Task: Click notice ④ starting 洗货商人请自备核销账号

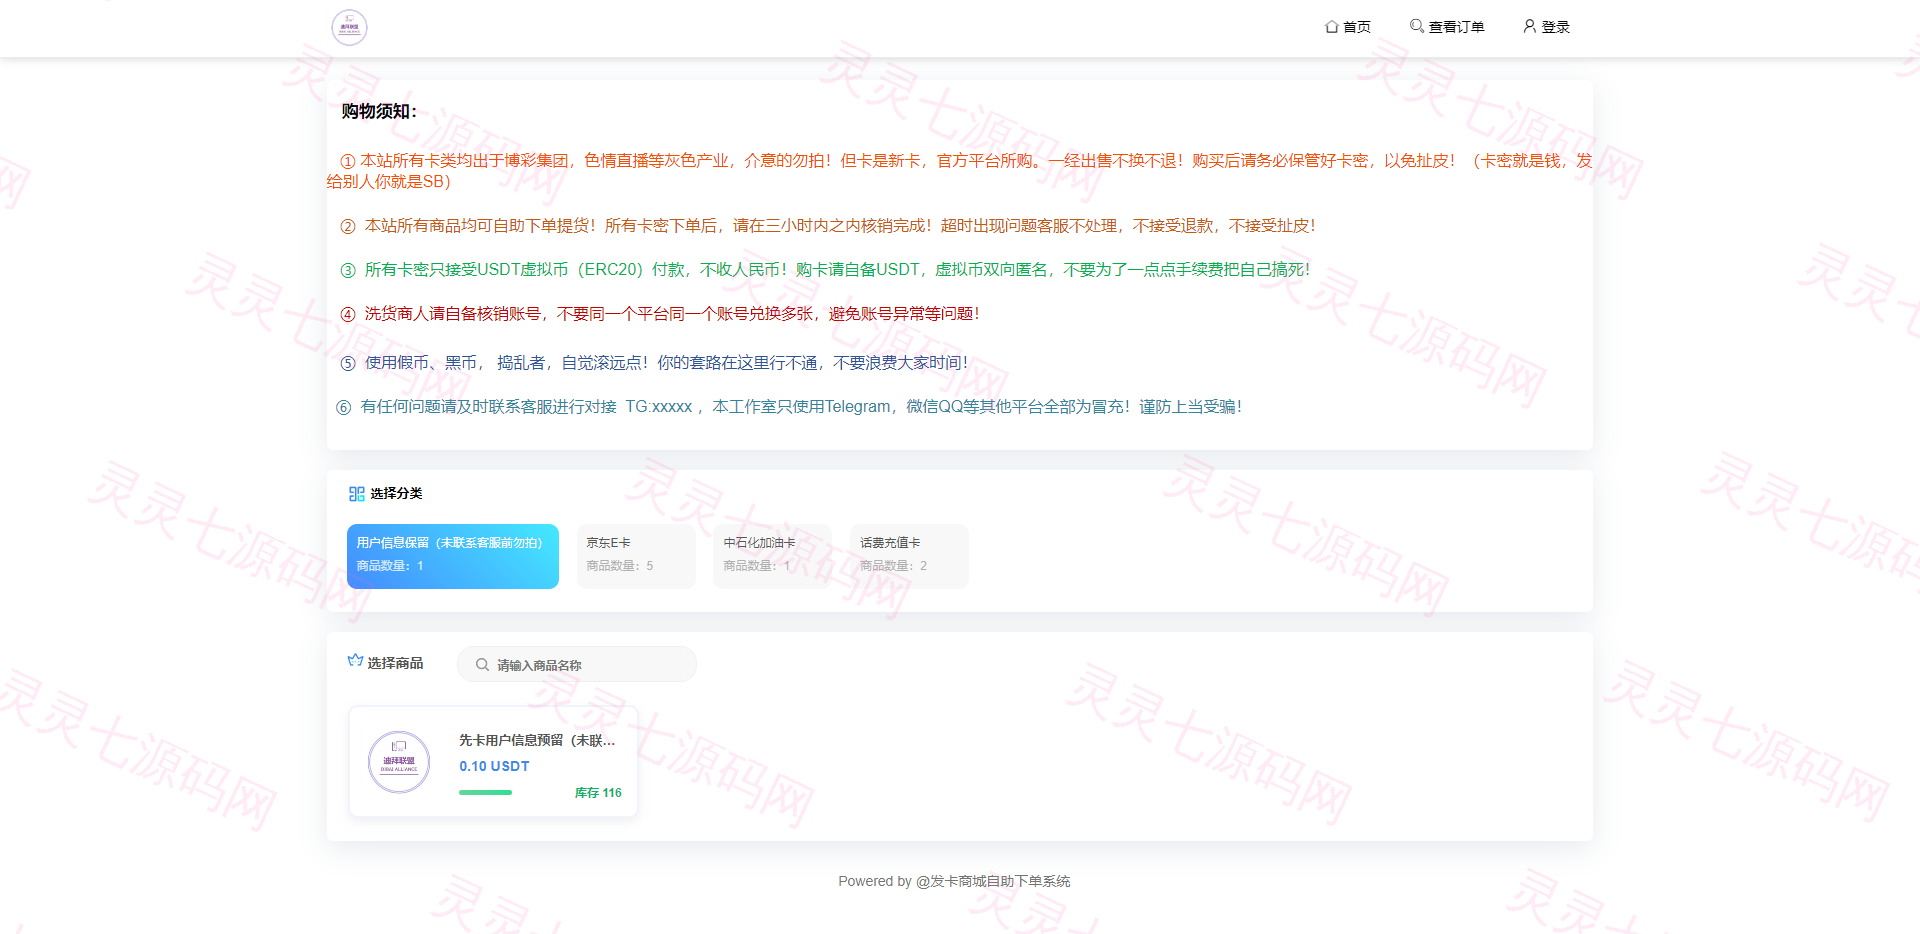Action: click(660, 314)
